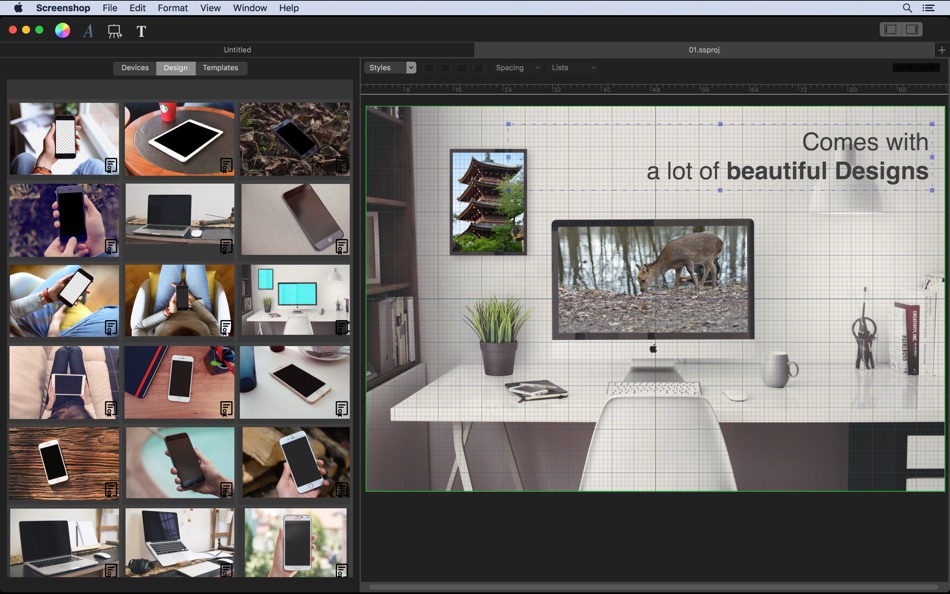This screenshot has width=950, height=594.
Task: Click the add canvas easel icon
Action: (115, 31)
